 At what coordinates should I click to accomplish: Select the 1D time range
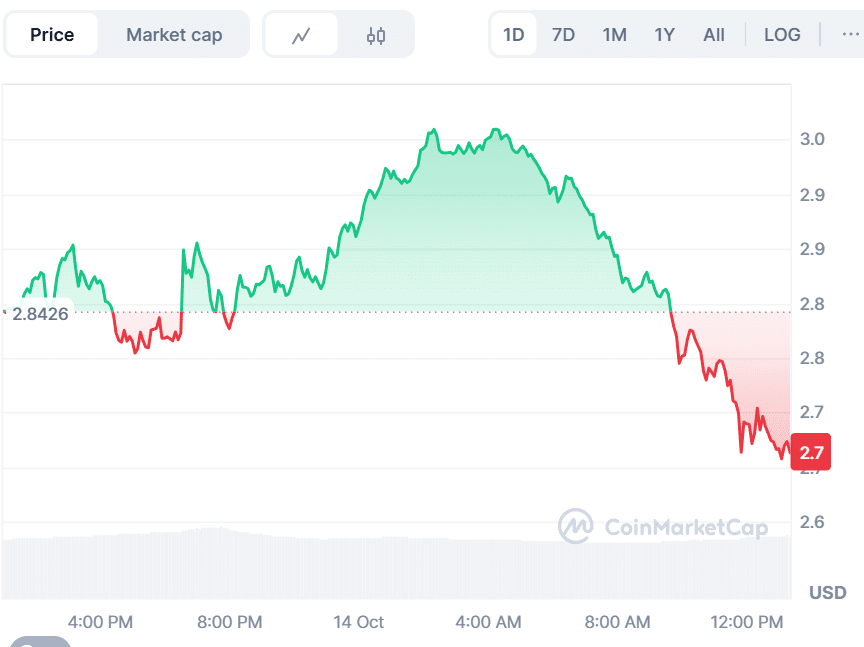(x=514, y=35)
